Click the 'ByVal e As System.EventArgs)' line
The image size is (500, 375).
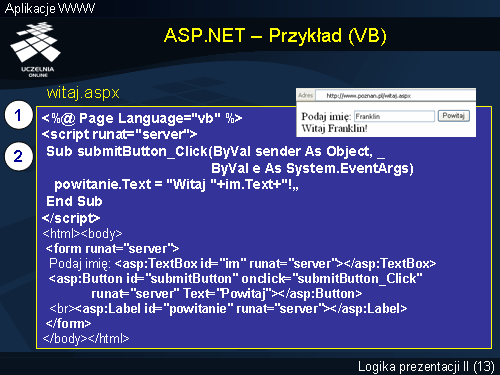pyautogui.click(x=312, y=168)
